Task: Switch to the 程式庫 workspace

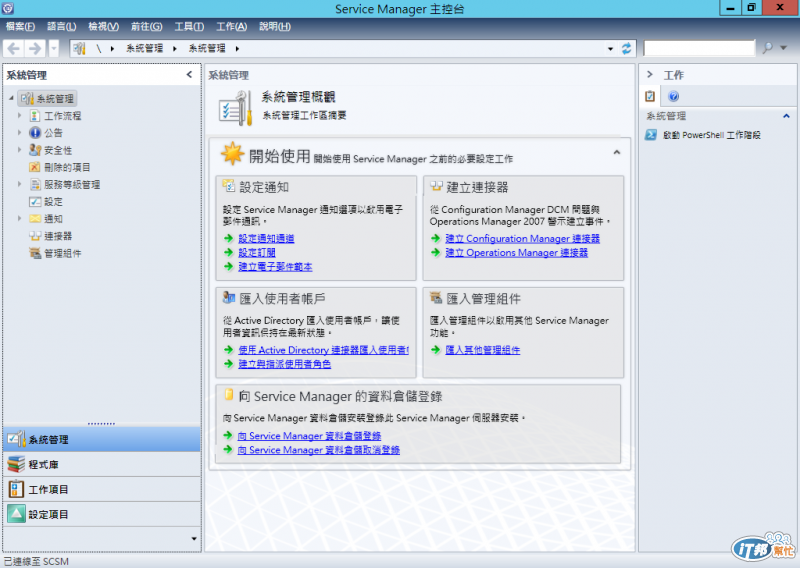Action: coord(102,464)
